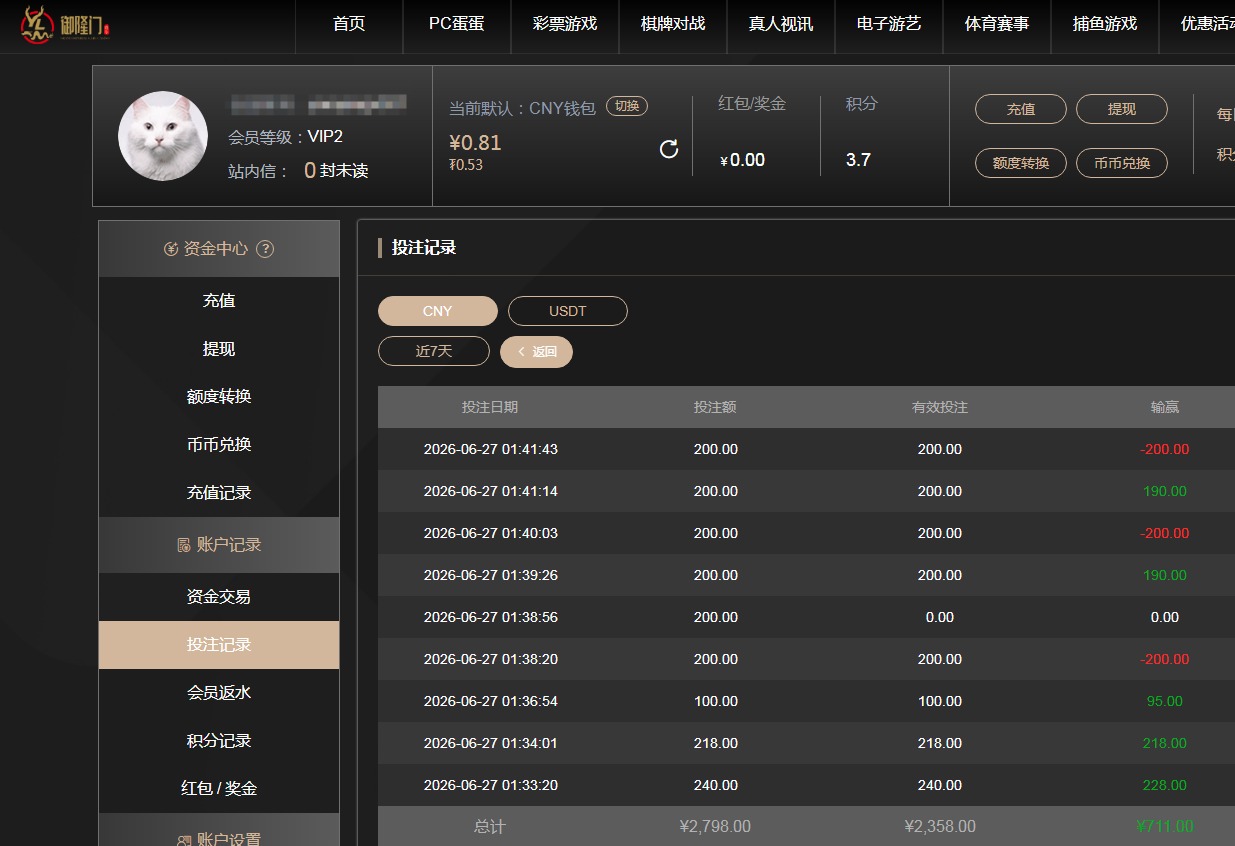Go to 彩票游戏 in the top navigation
Screen dimensions: 1235x846
coord(565,24)
